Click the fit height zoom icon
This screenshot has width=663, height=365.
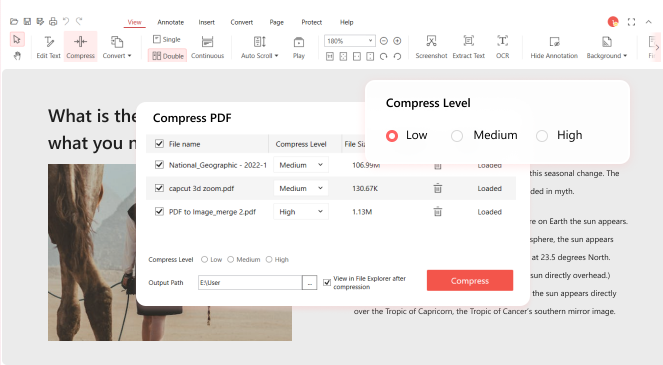(x=370, y=56)
